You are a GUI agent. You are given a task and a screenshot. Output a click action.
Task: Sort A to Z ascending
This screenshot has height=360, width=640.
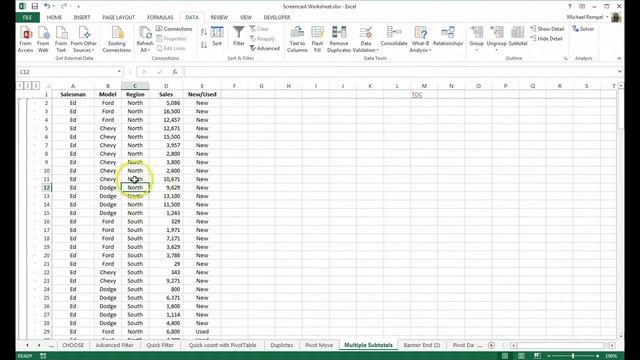pos(204,31)
